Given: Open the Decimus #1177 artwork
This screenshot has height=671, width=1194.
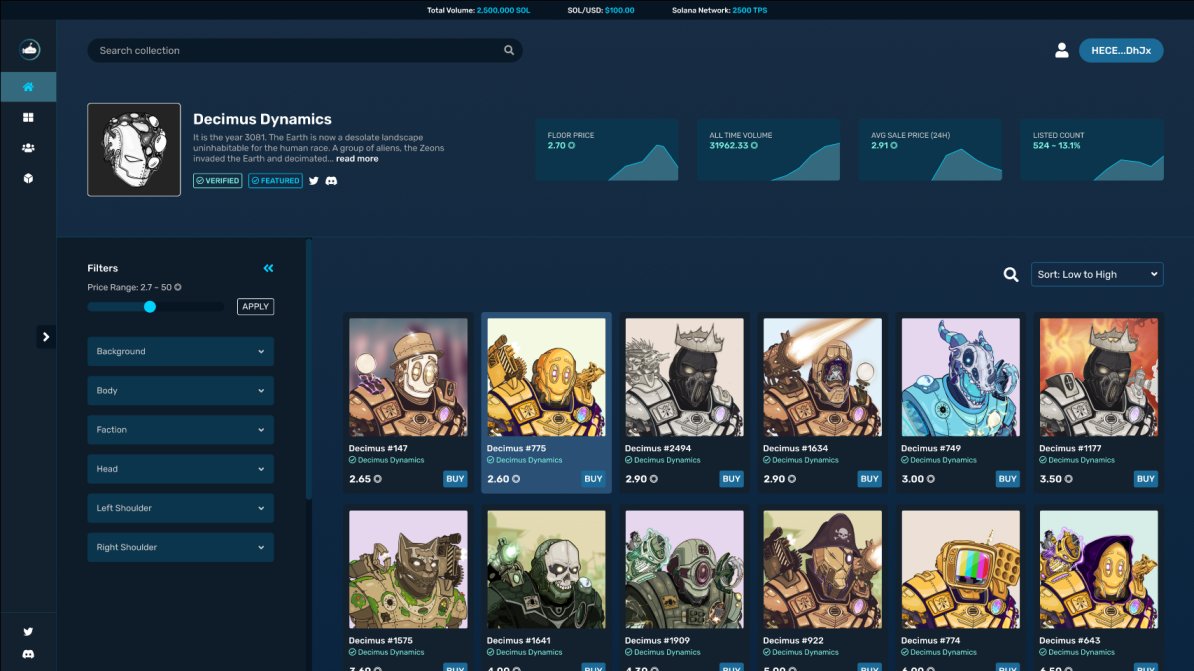Looking at the screenshot, I should [x=1099, y=377].
